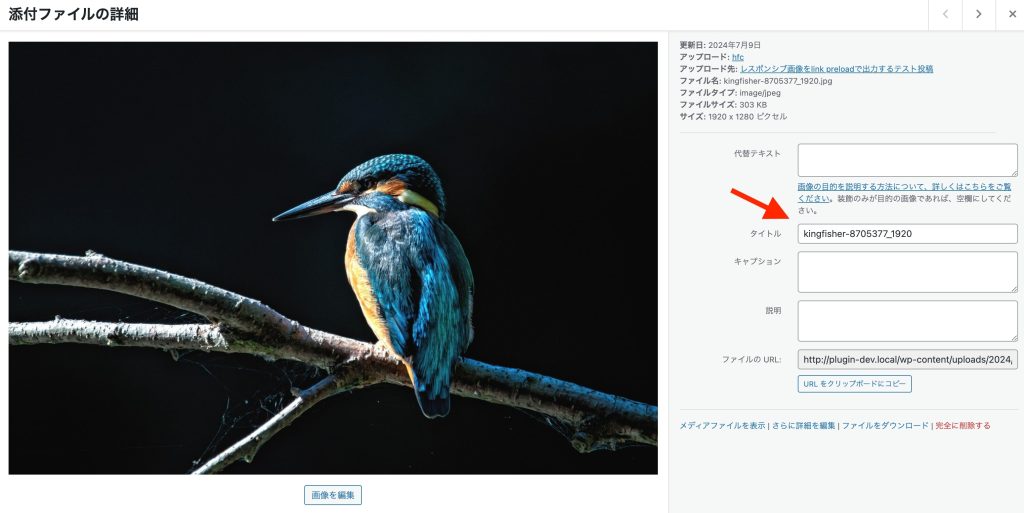This screenshot has width=1024, height=513.
Task: Click the red 完全に削除する link
Action: point(963,426)
